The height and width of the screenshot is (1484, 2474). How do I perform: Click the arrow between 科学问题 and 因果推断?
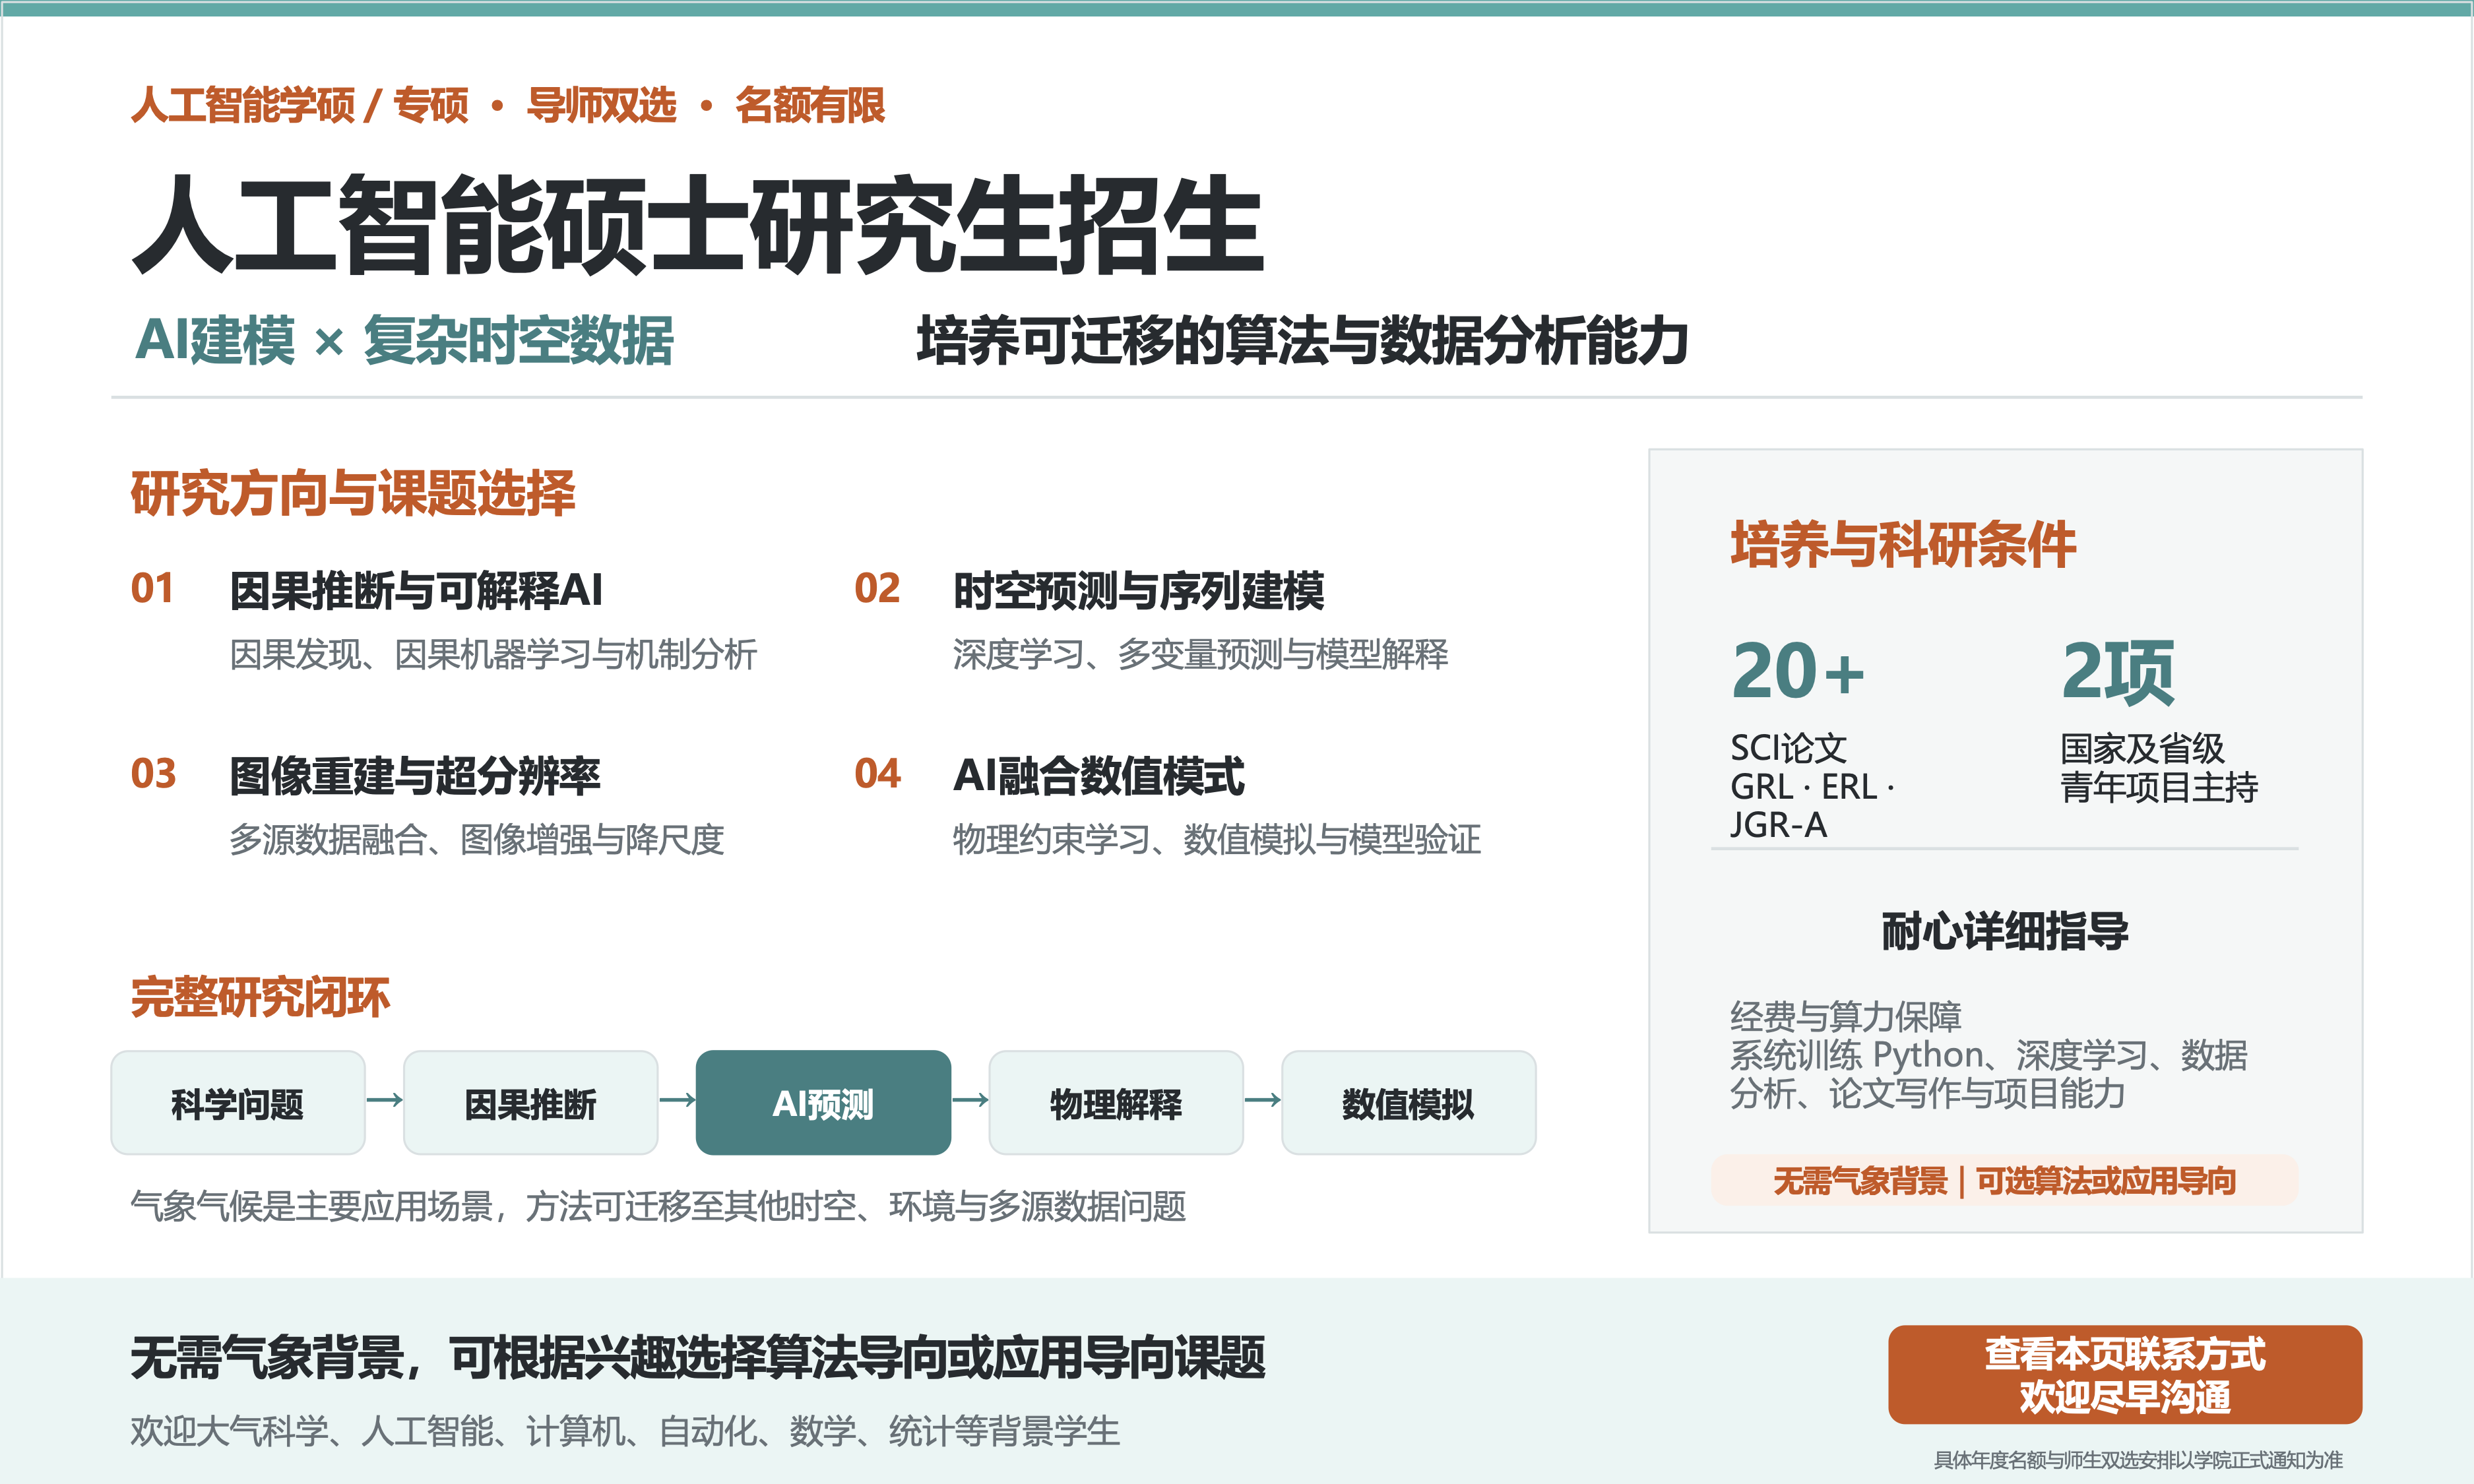pos(385,1100)
